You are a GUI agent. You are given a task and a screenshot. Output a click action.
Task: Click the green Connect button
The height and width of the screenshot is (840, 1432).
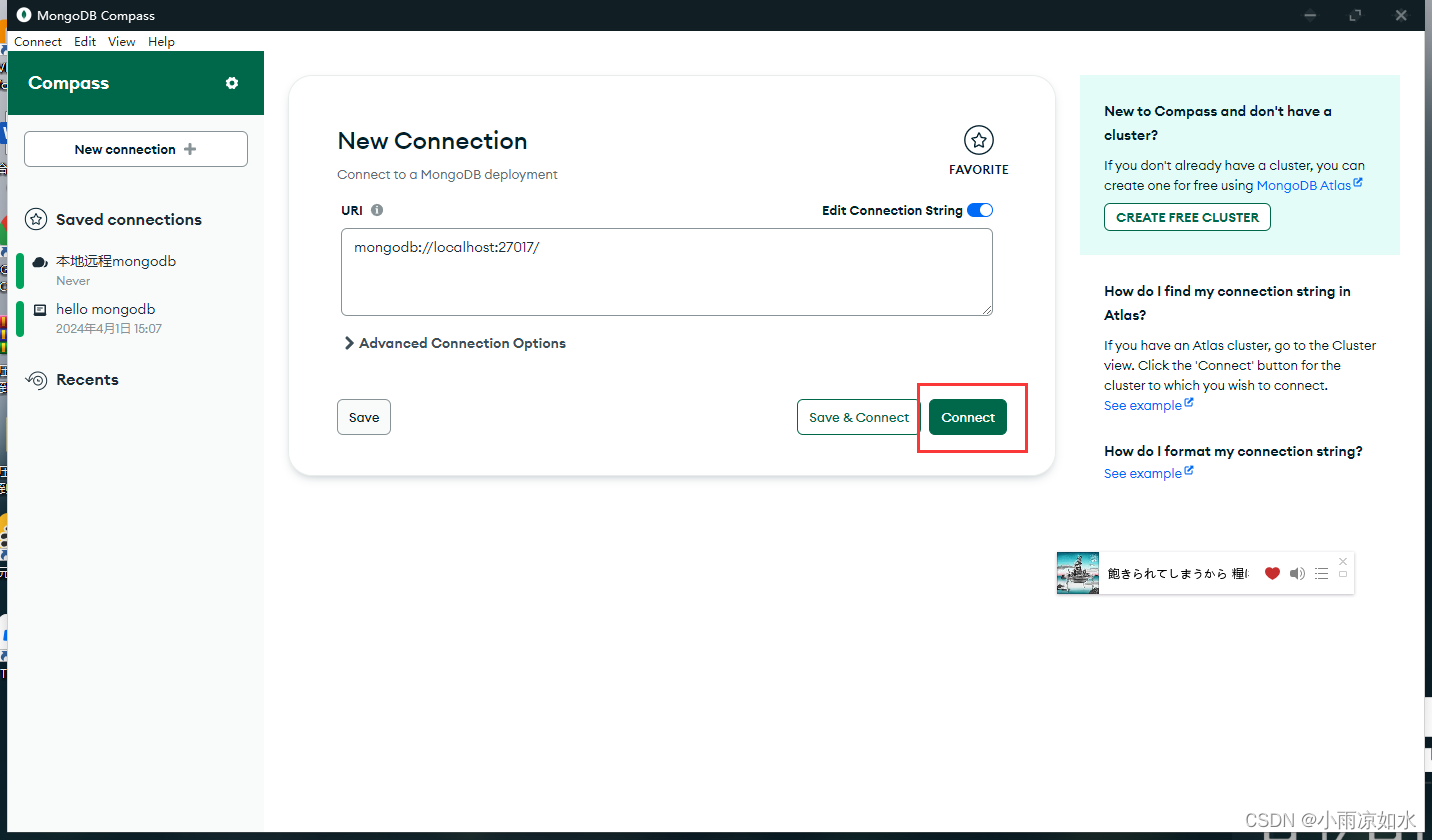pyautogui.click(x=968, y=417)
